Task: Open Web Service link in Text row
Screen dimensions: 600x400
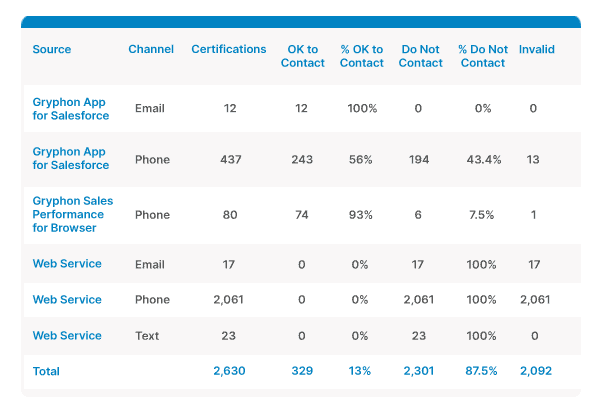Action: click(x=67, y=336)
